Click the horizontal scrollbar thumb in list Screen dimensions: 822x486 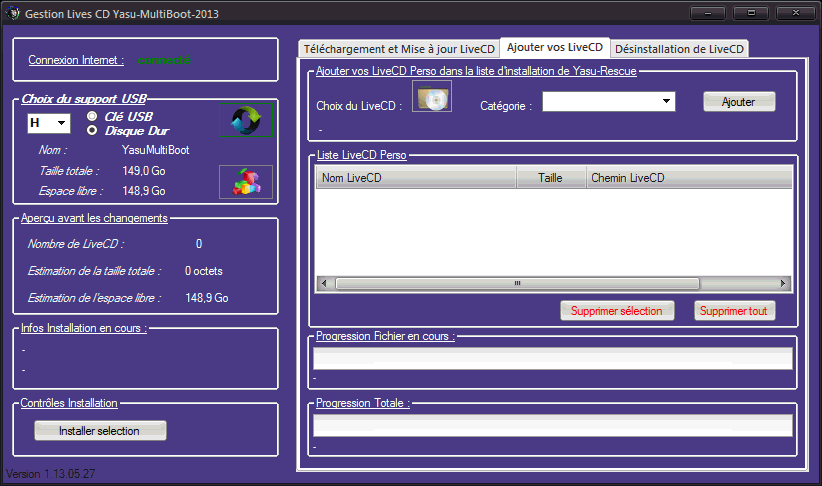517,283
